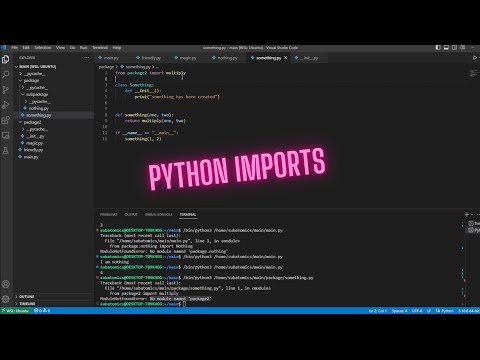This screenshot has width=480, height=360.
Task: Open the Run menu
Action: pos(83,48)
